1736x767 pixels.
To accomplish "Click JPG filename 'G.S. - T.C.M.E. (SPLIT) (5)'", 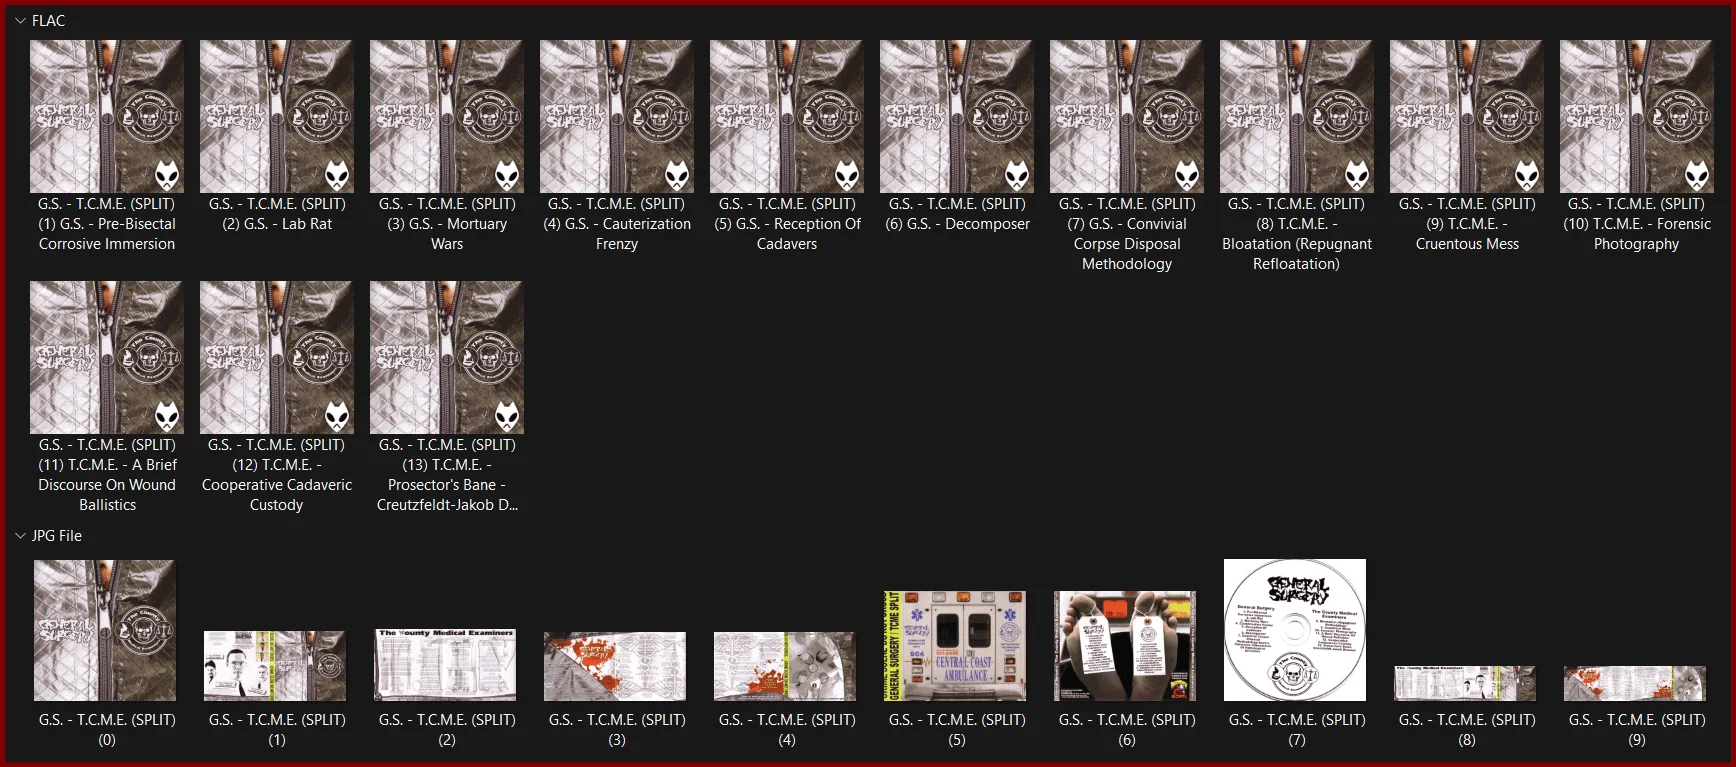I will coord(957,730).
